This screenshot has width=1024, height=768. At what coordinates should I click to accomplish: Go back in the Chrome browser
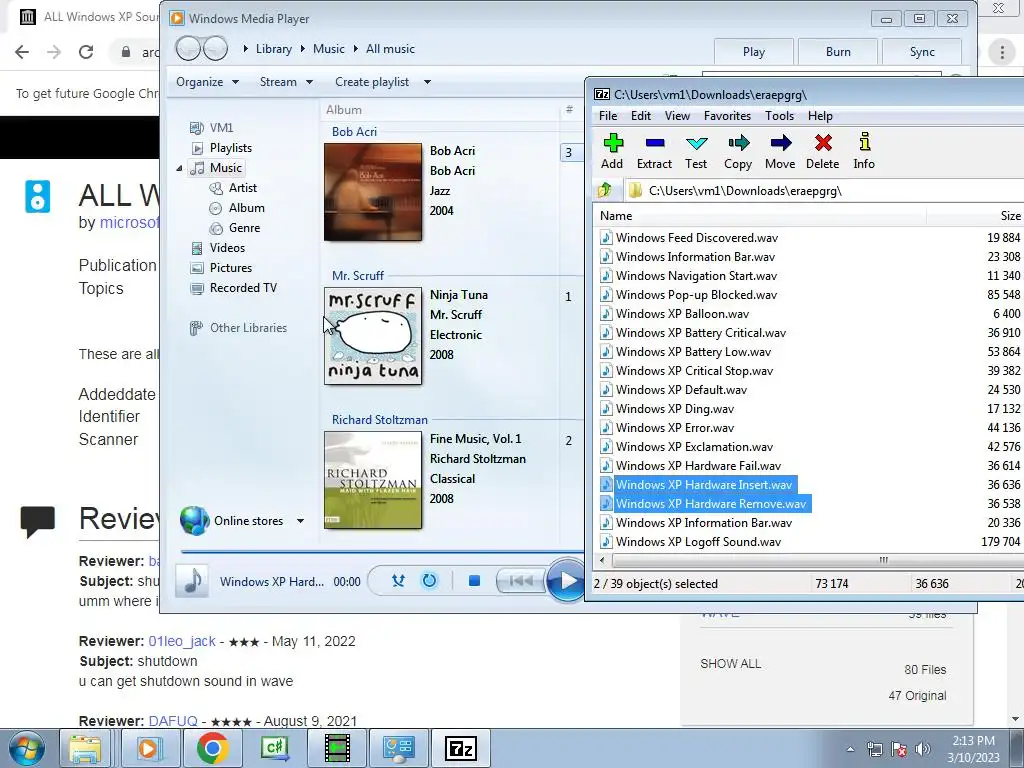[22, 52]
